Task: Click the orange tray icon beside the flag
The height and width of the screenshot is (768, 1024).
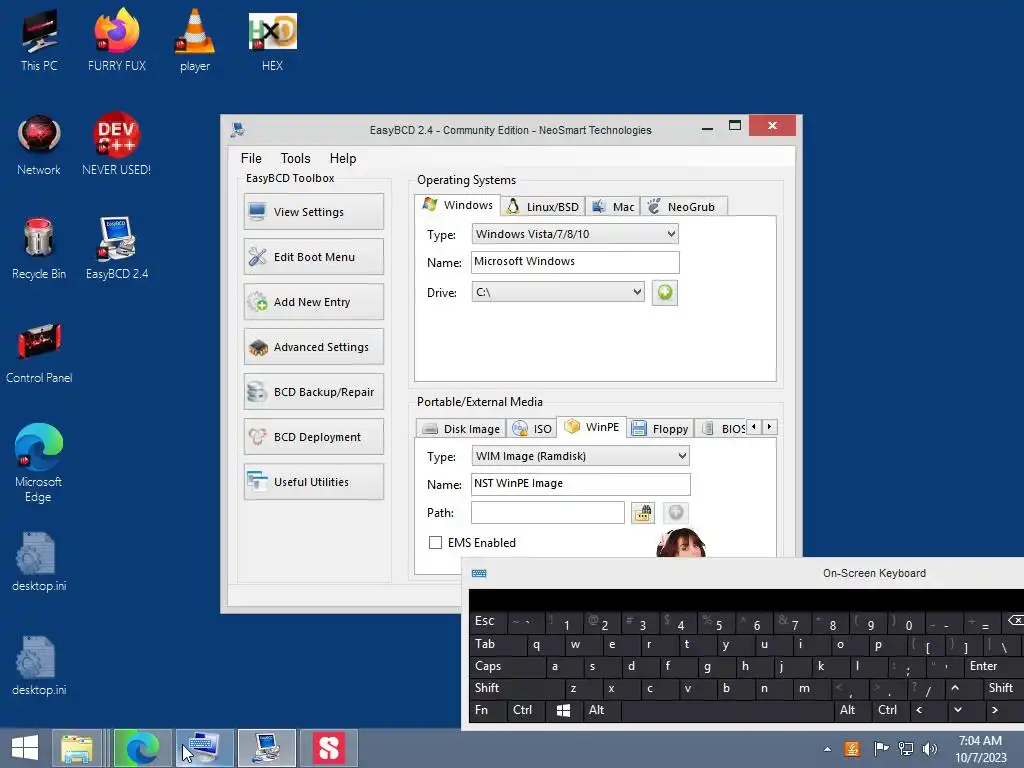Action: coord(852,749)
